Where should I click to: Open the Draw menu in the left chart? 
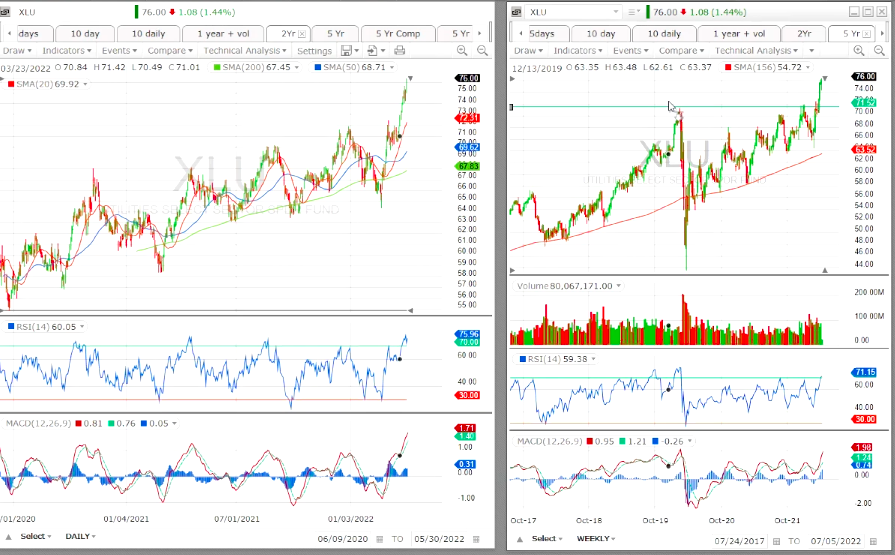17,51
